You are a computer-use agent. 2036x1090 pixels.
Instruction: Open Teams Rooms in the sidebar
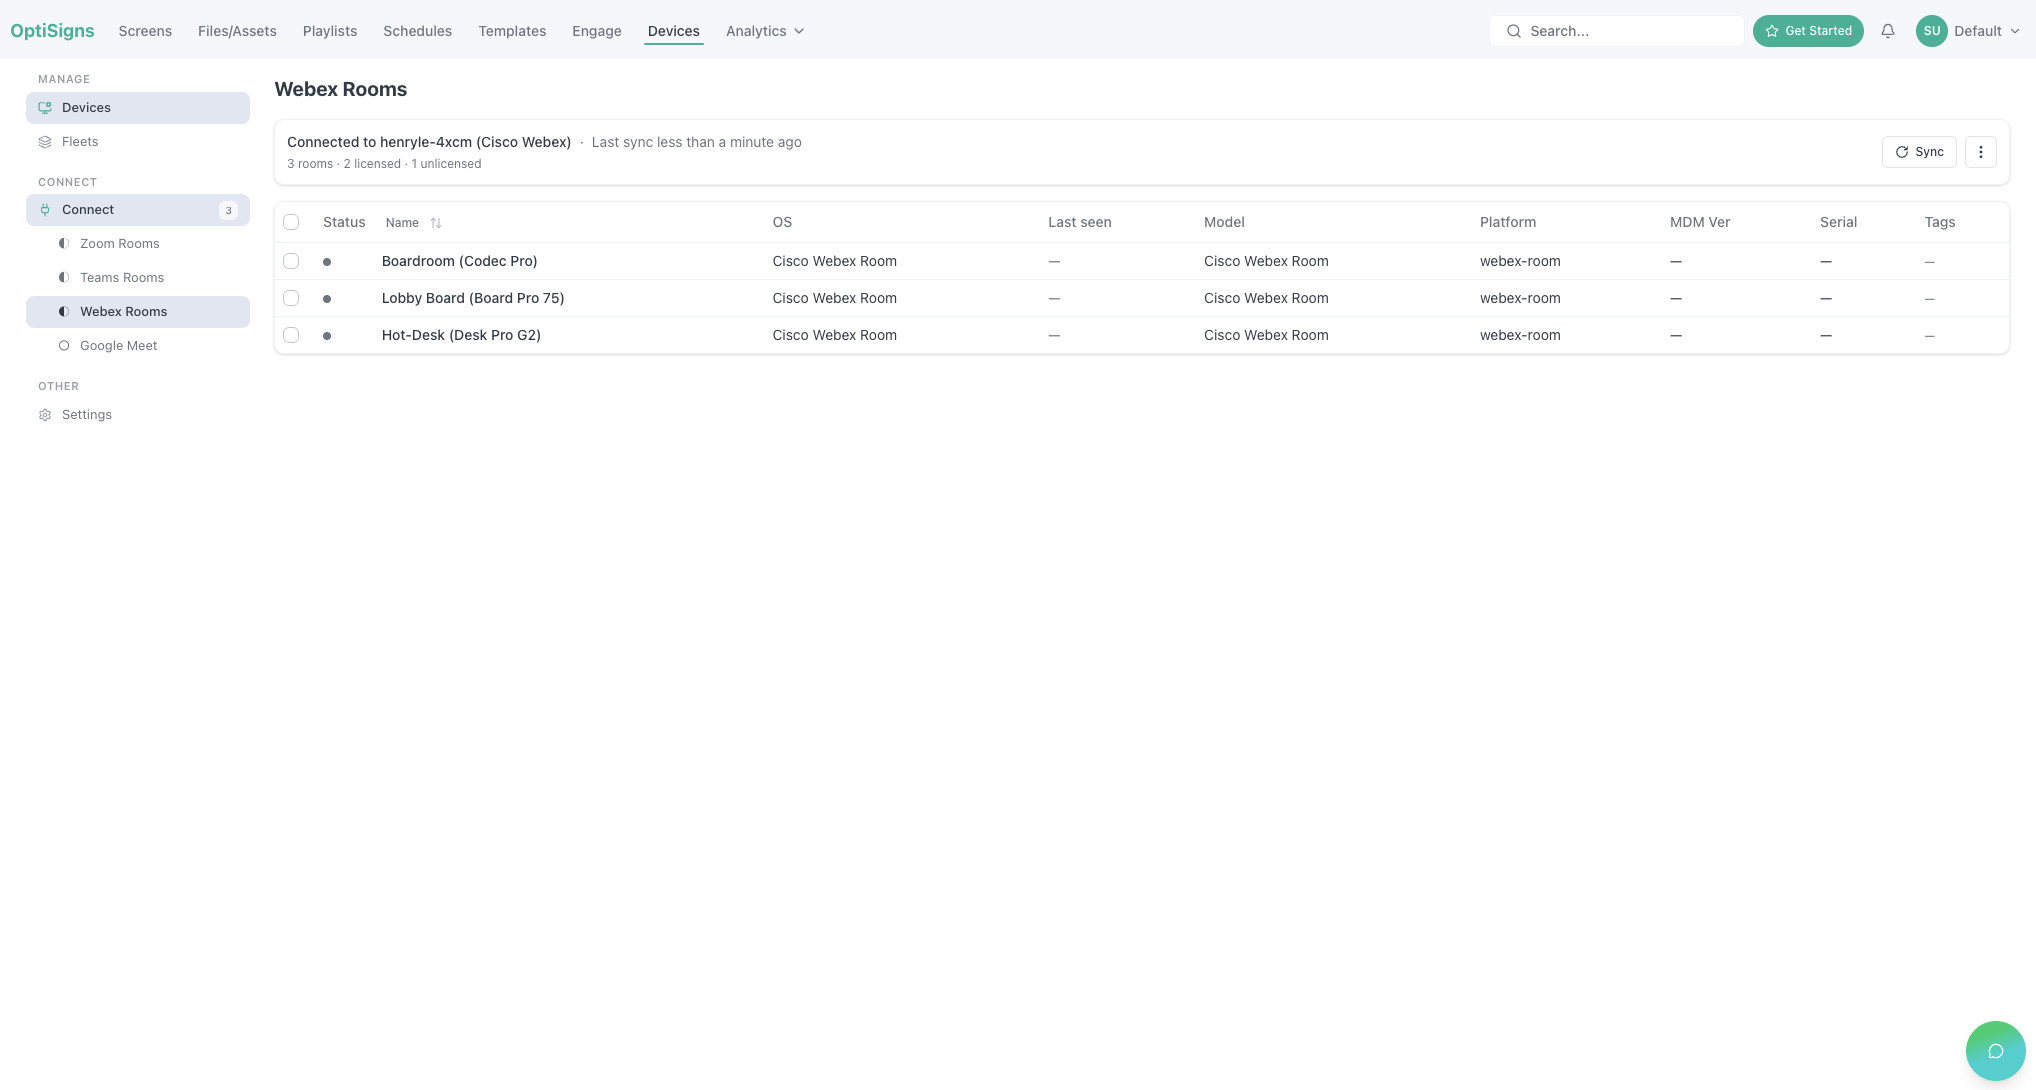click(138, 278)
